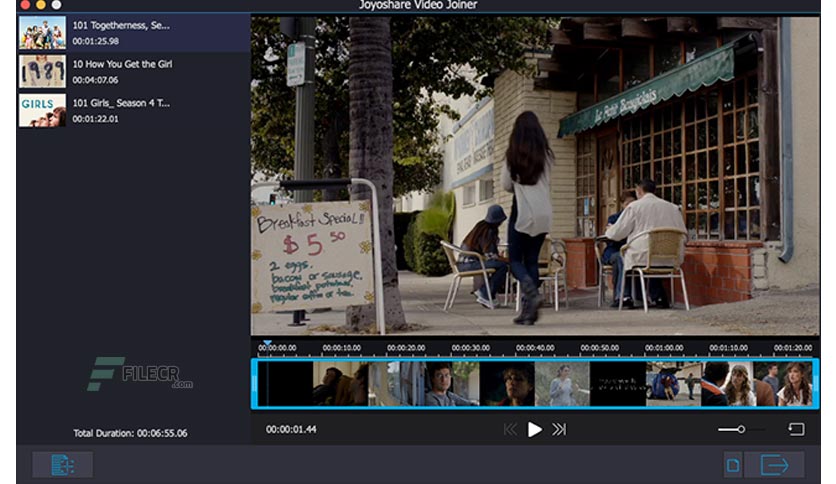Click the 00:00:30.00 mark on the ruler
The height and width of the screenshot is (484, 836).
(470, 348)
